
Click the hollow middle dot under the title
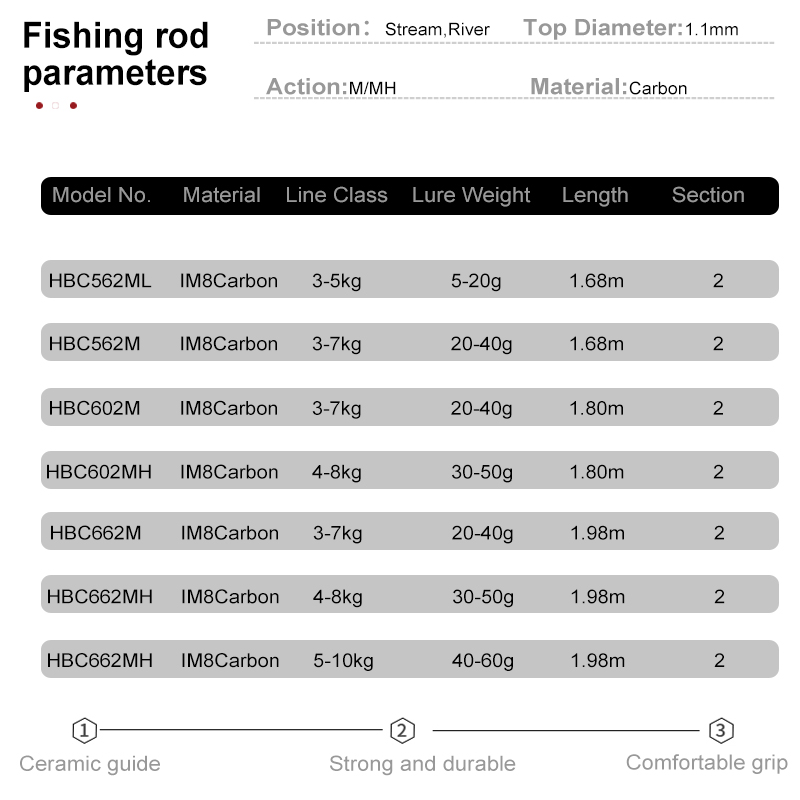(56, 106)
